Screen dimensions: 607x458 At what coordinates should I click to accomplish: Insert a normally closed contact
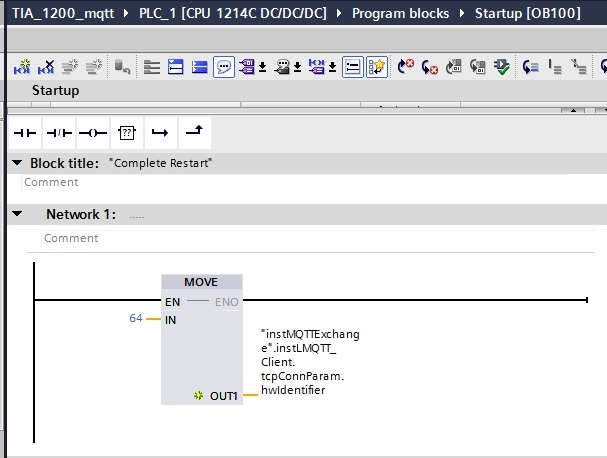click(59, 133)
